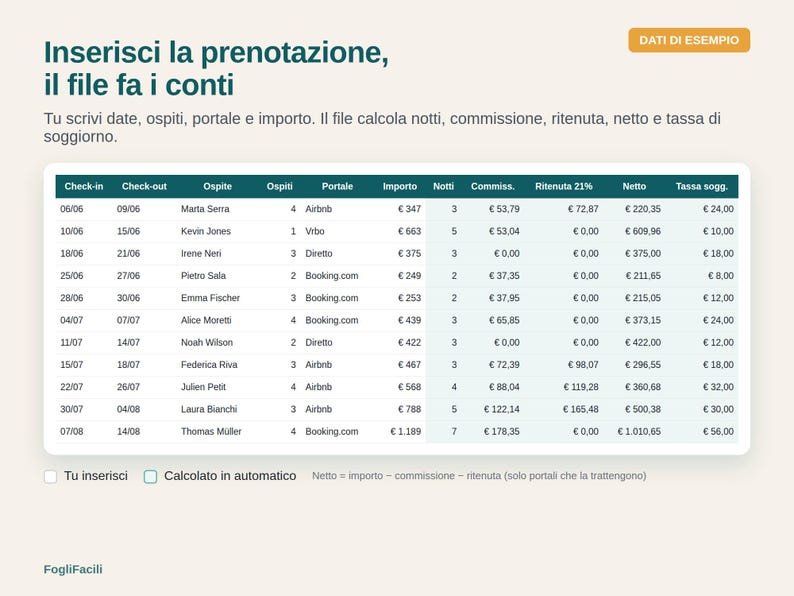Viewport: 794px width, 596px height.
Task: Select the Portale column header
Action: 337,186
